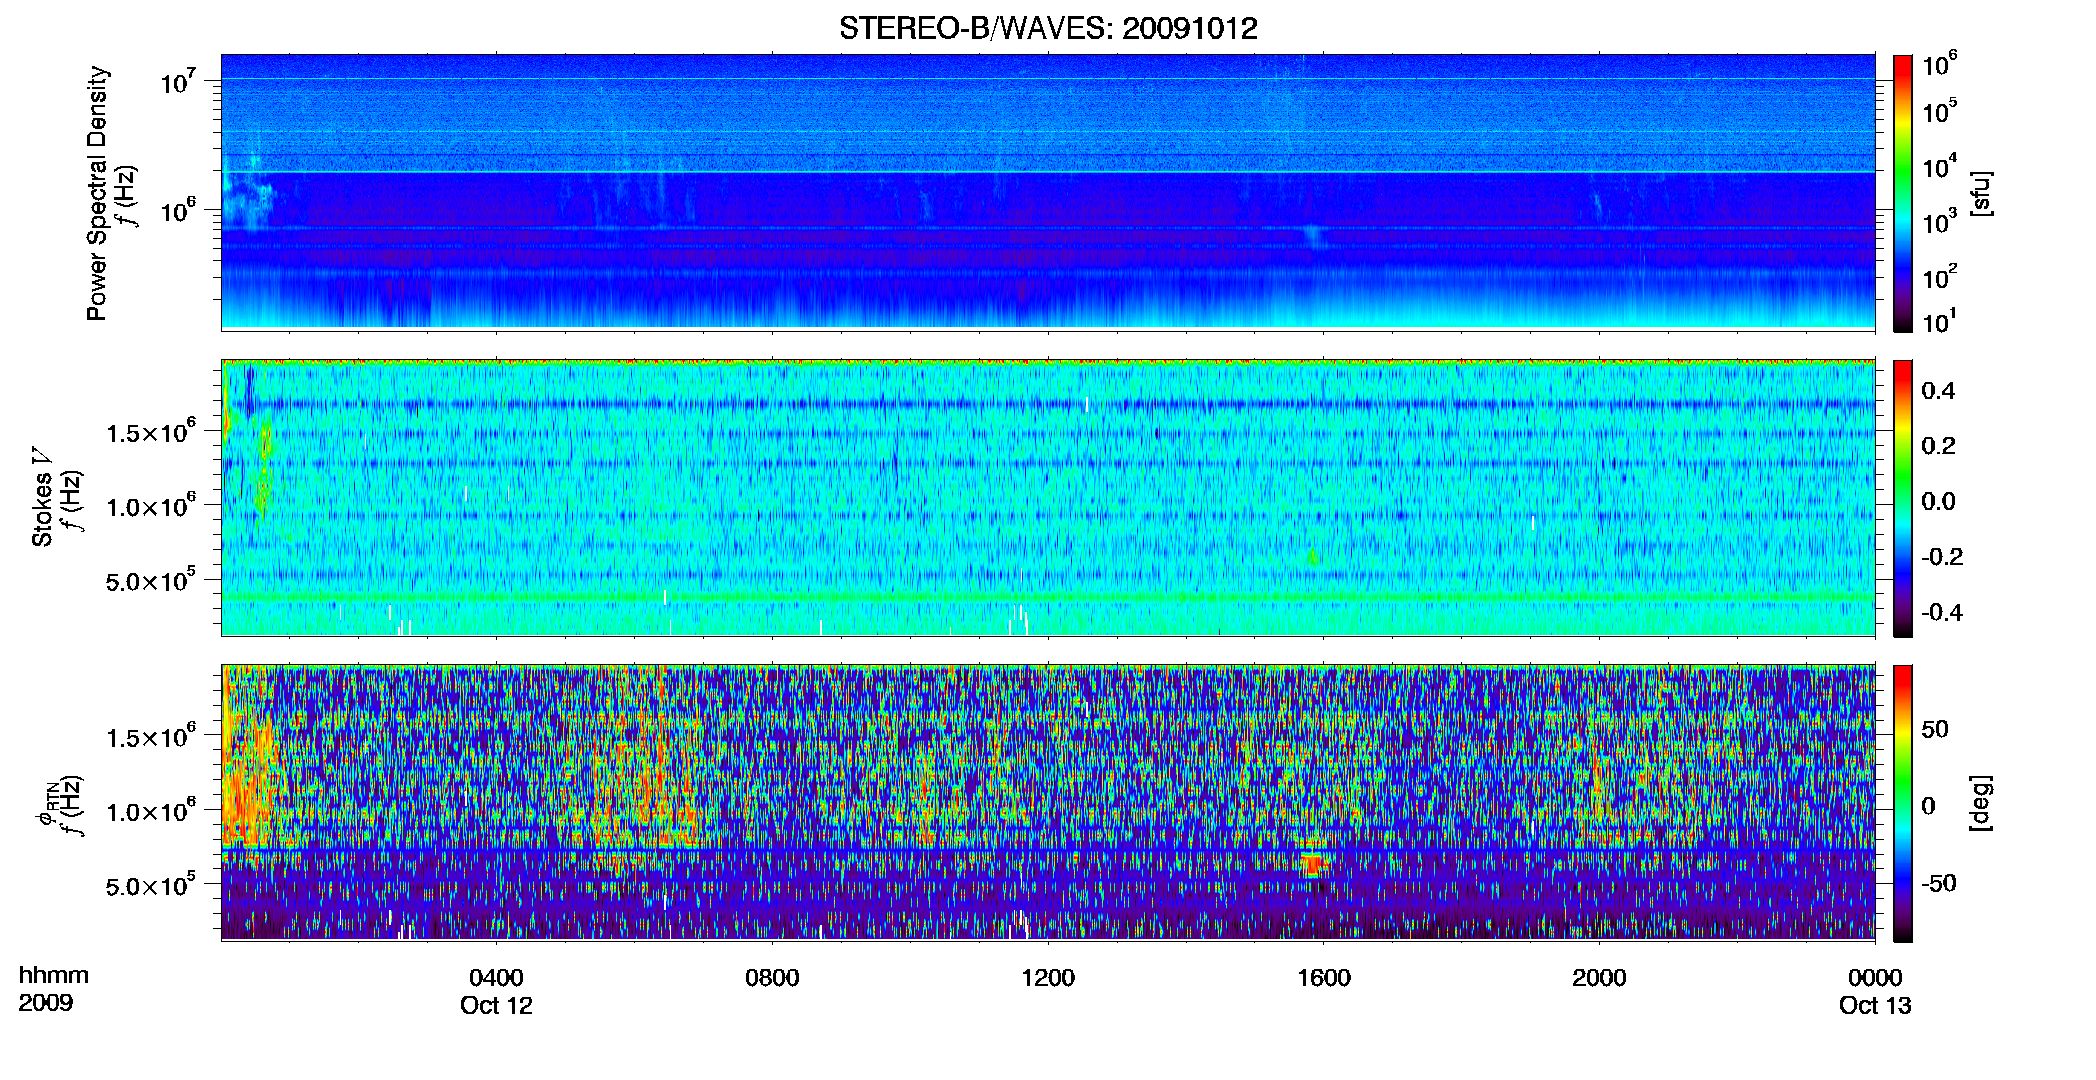Click the hhmm axis unit label
This screenshot has width=2096, height=1080.
coord(54,976)
